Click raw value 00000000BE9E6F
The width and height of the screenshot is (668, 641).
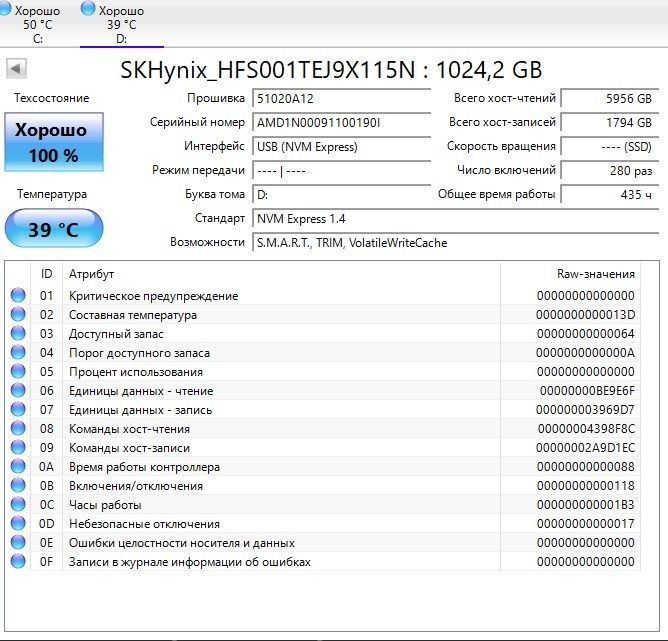pos(587,391)
